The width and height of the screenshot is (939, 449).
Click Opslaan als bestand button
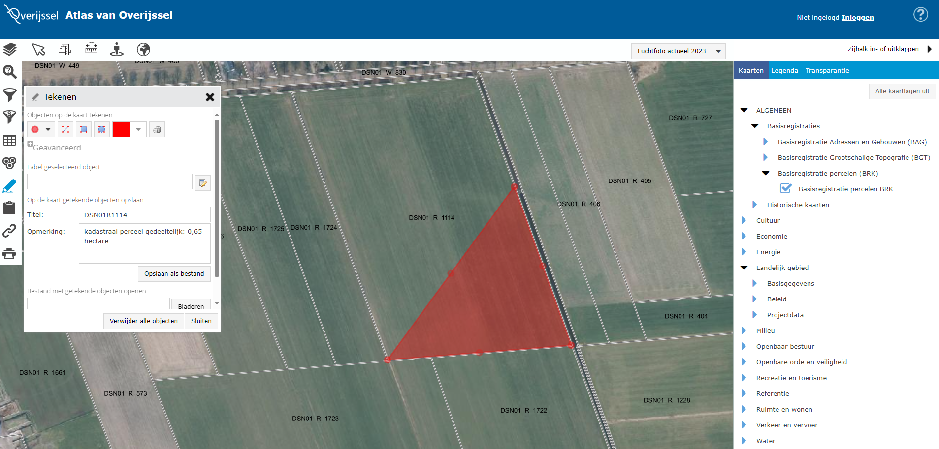(174, 274)
